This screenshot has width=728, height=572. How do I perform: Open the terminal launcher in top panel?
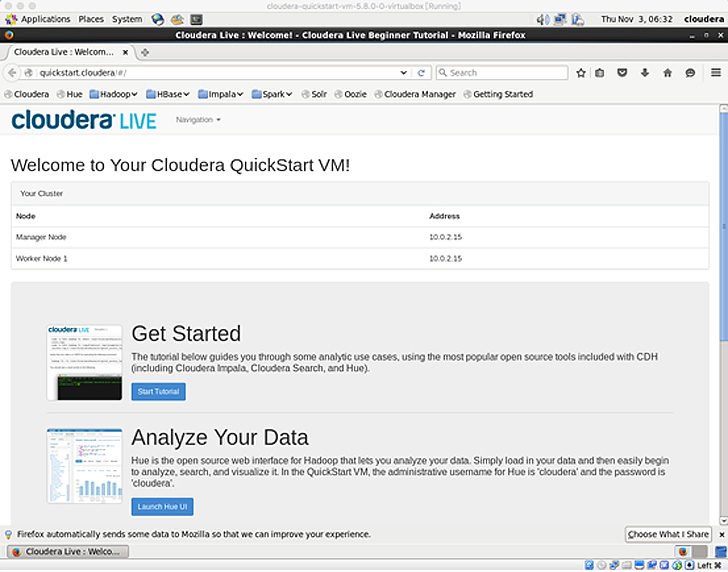click(197, 19)
